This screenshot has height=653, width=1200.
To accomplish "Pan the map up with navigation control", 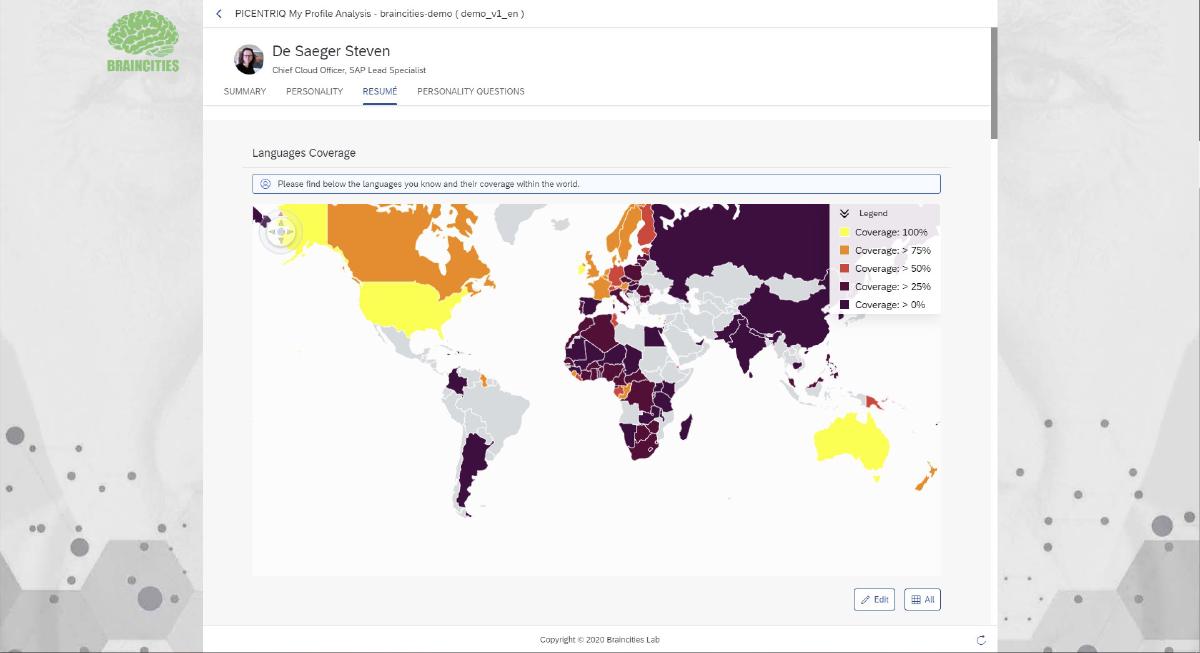I will pyautogui.click(x=281, y=221).
